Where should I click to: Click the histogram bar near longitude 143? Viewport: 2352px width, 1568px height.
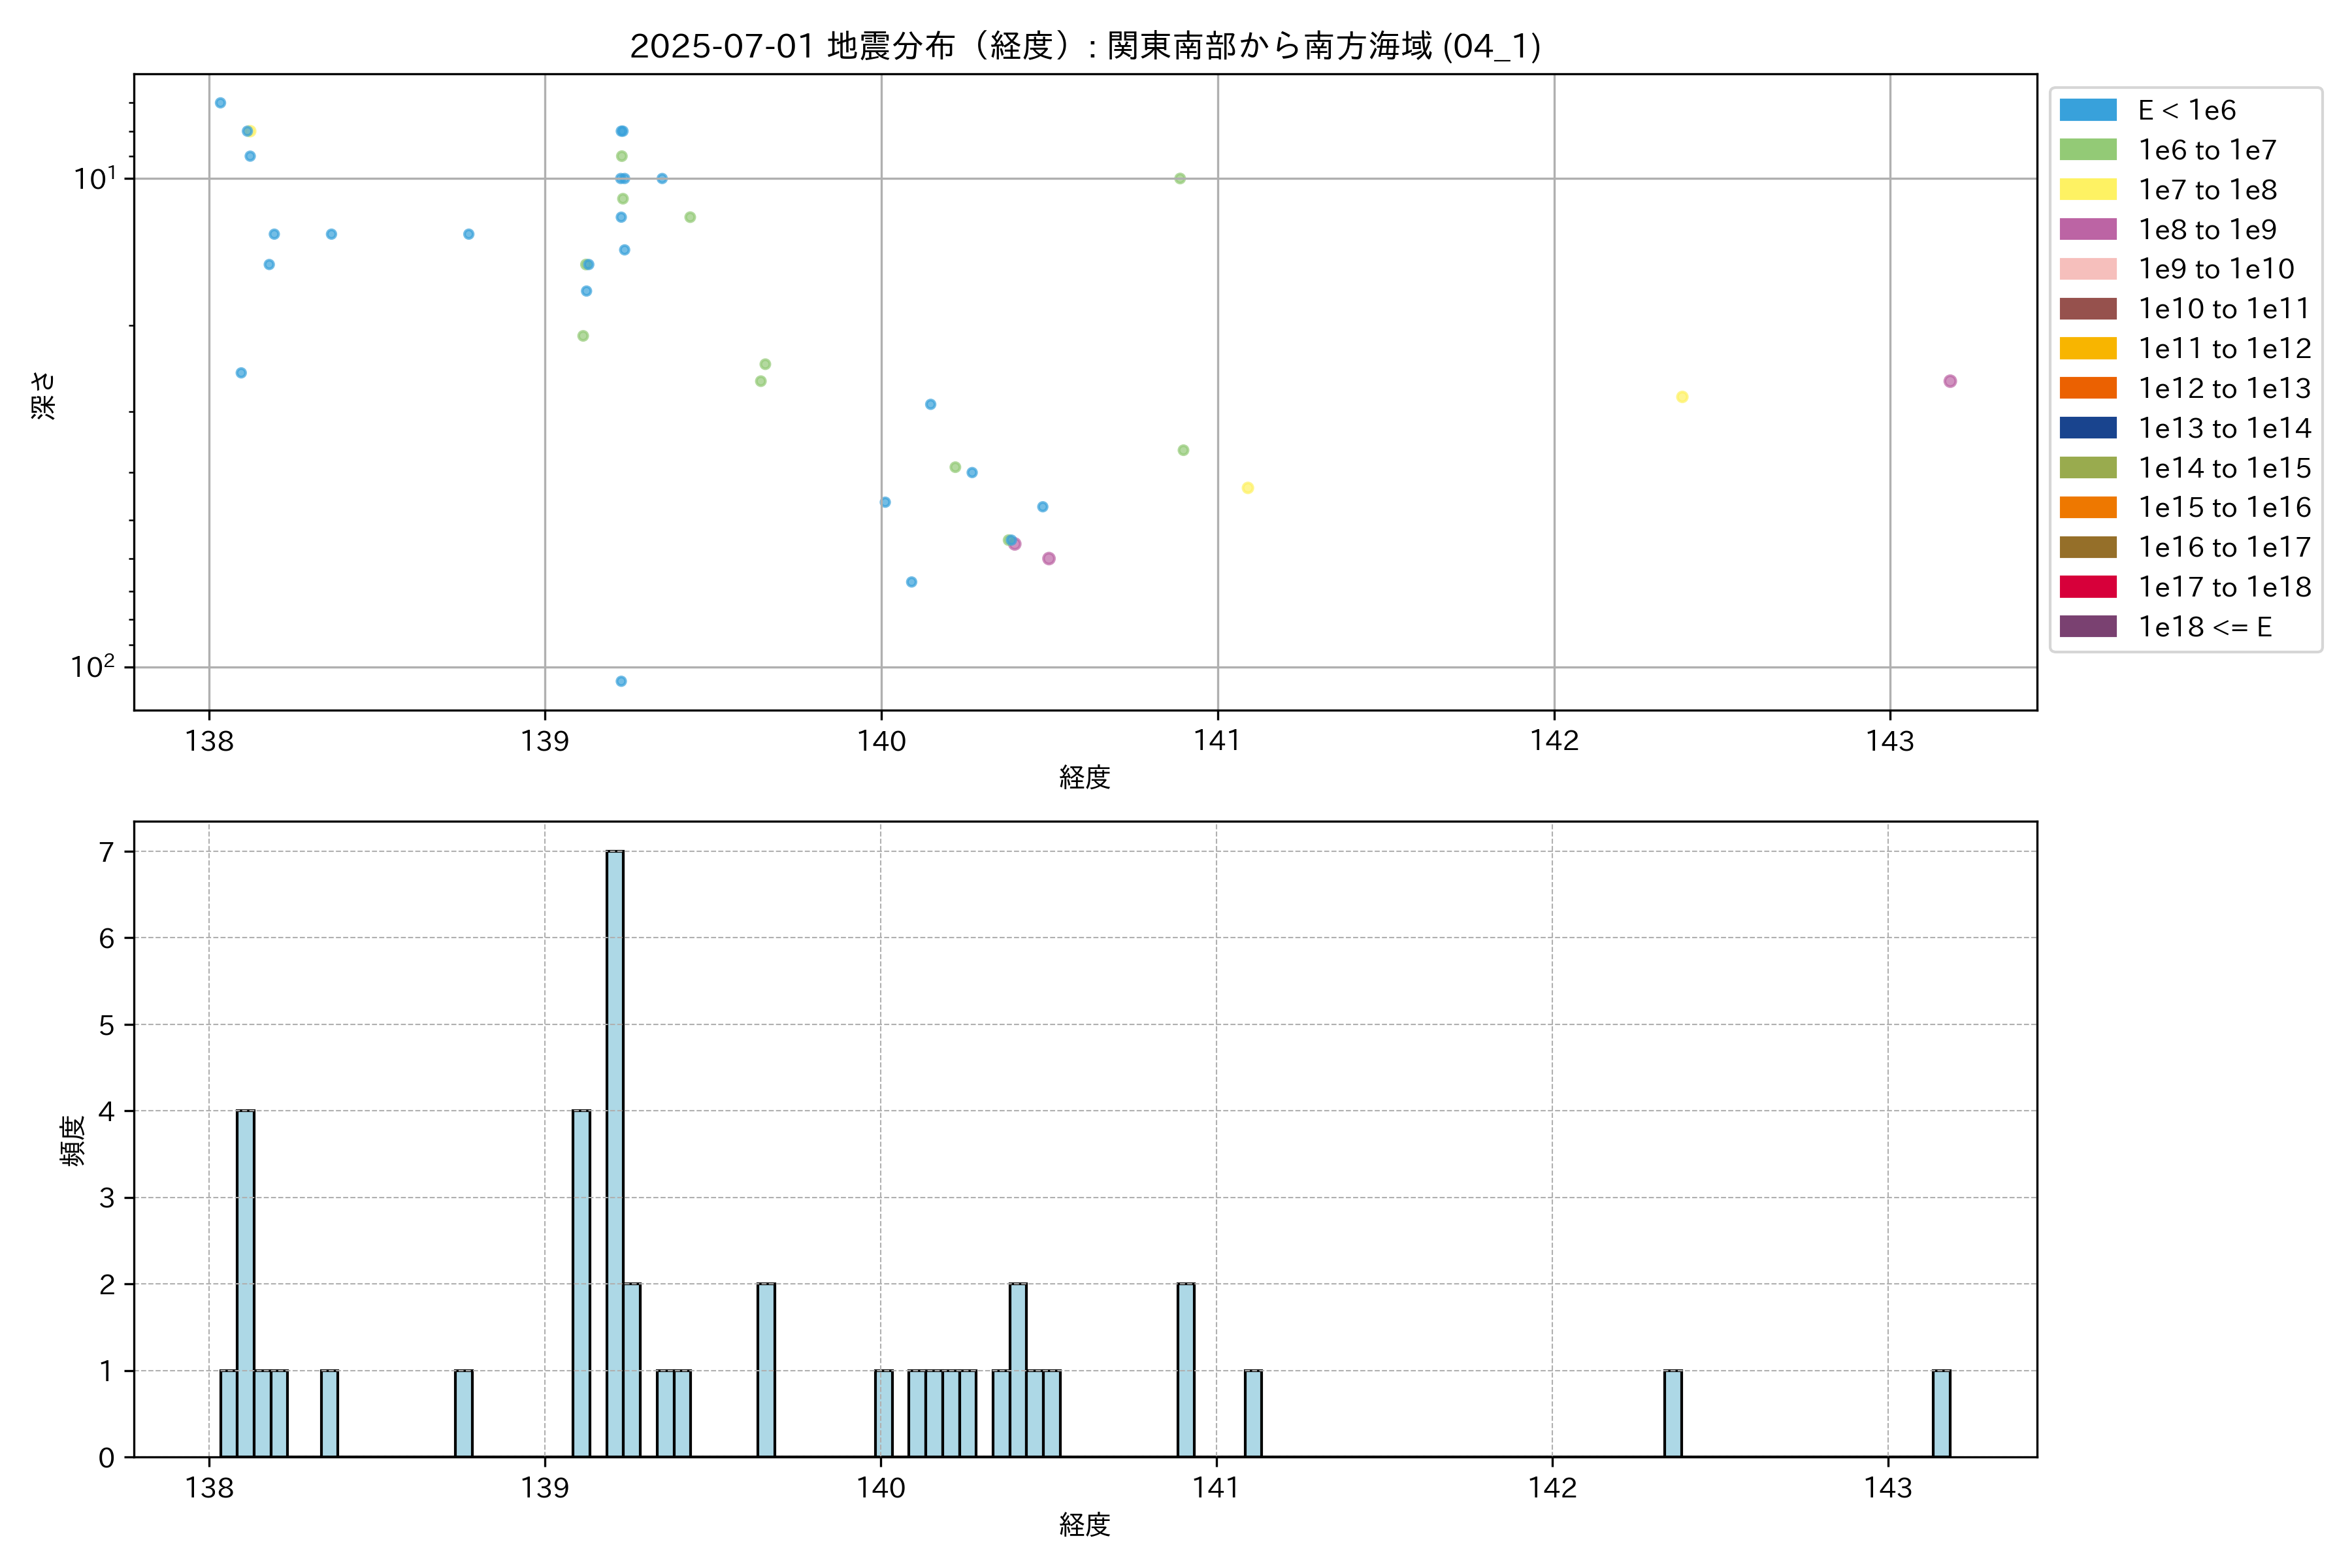tap(1941, 1413)
